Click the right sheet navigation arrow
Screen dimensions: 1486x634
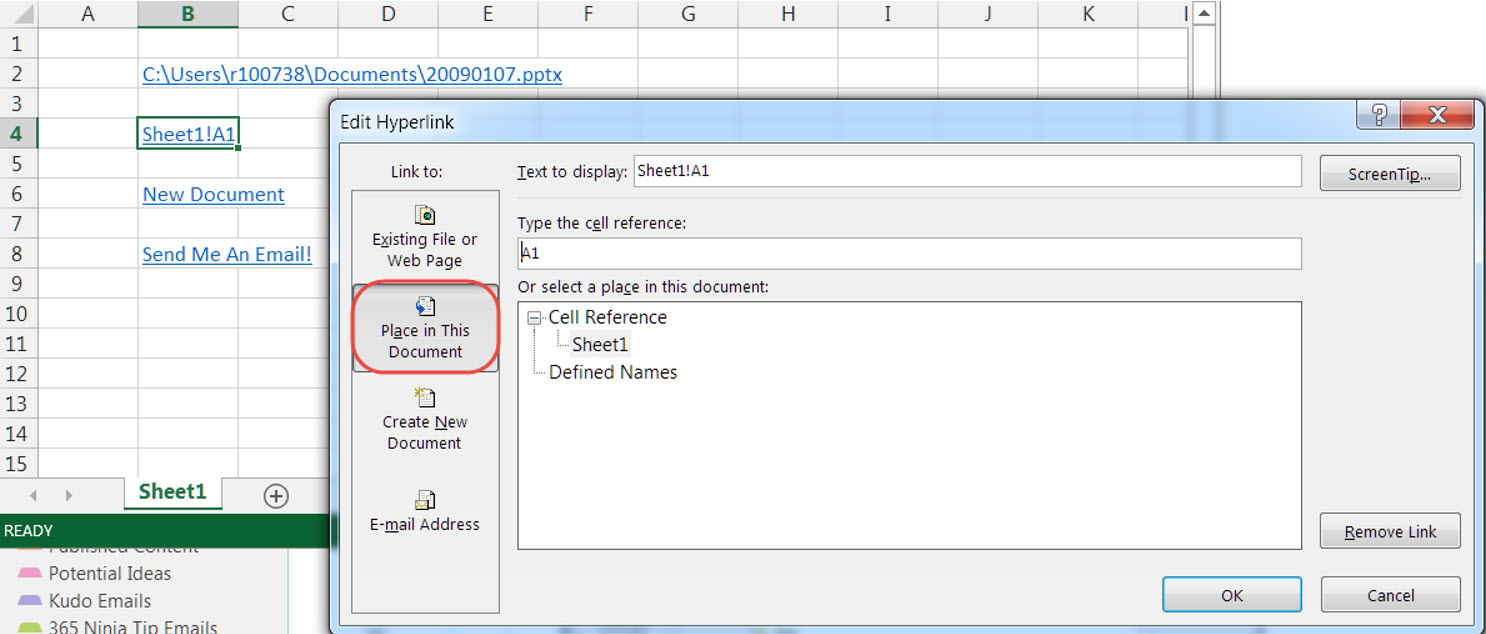66,493
